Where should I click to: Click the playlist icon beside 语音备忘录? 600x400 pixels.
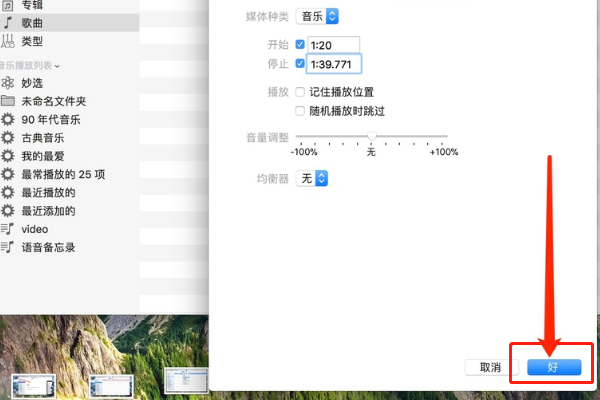7,247
